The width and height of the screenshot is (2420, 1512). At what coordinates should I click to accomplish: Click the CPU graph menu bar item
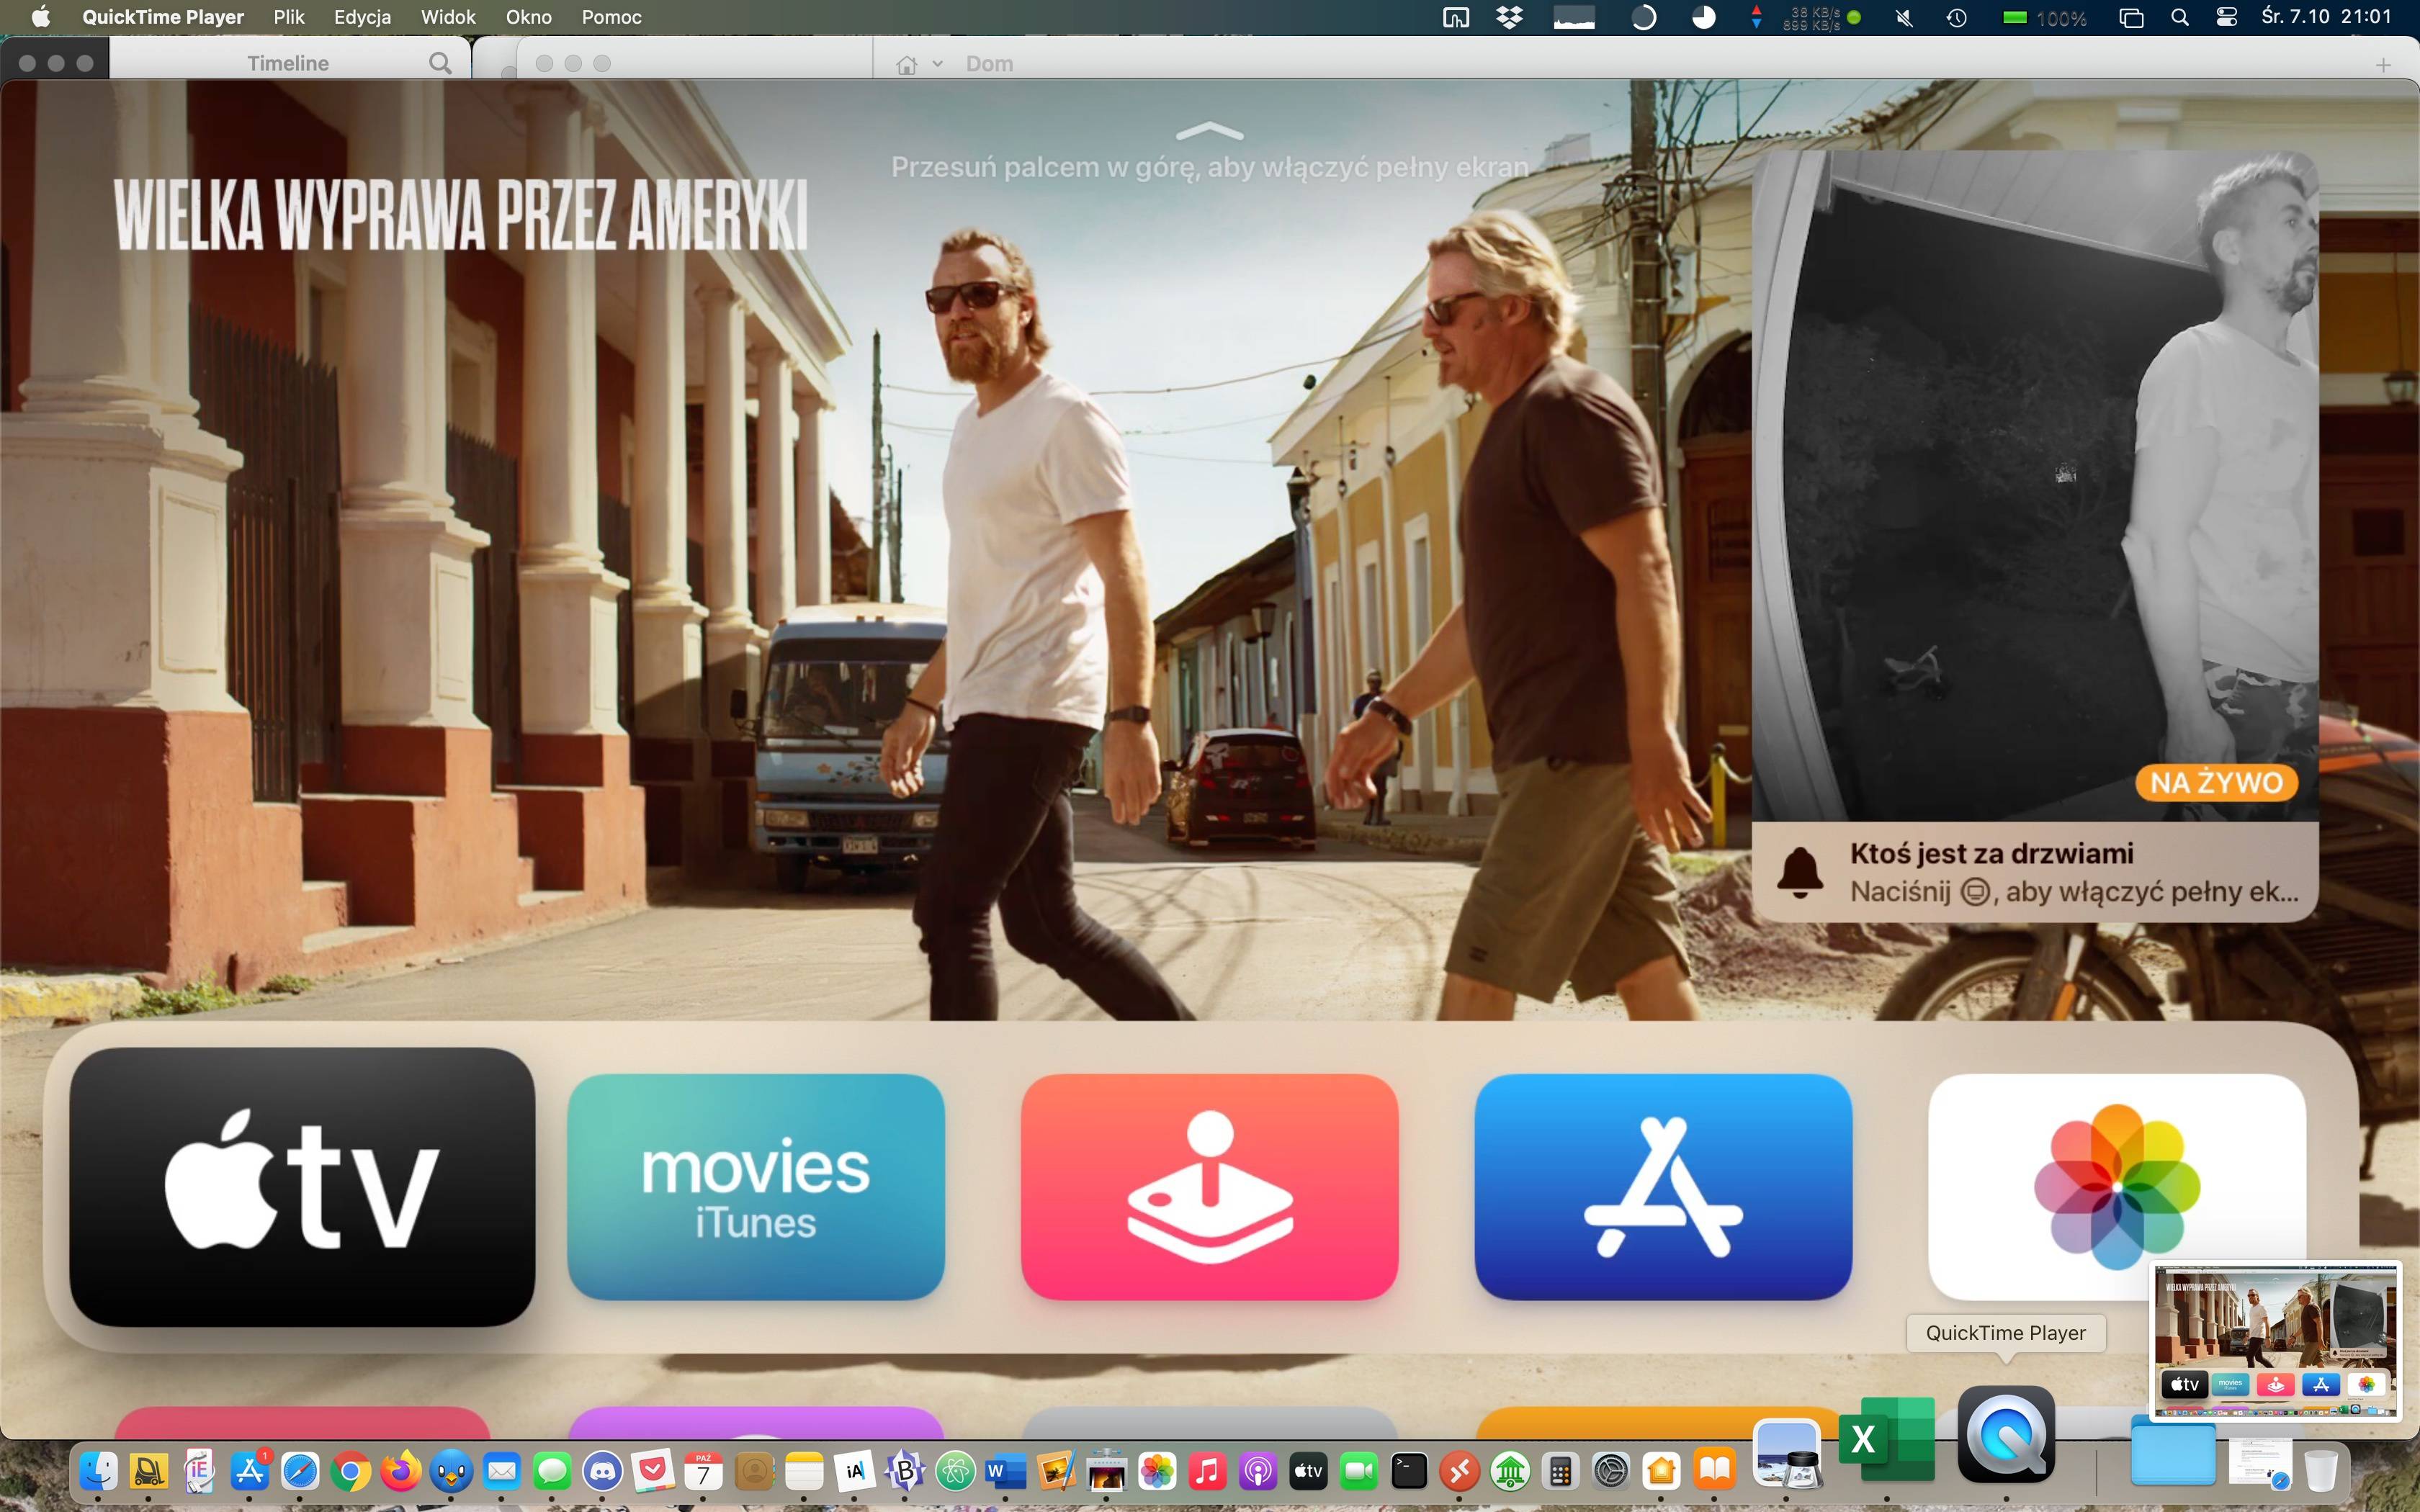click(x=1574, y=17)
